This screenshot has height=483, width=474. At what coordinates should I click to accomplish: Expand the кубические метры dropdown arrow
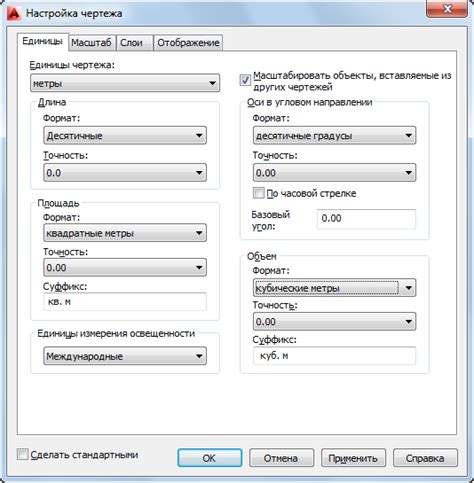pyautogui.click(x=409, y=288)
